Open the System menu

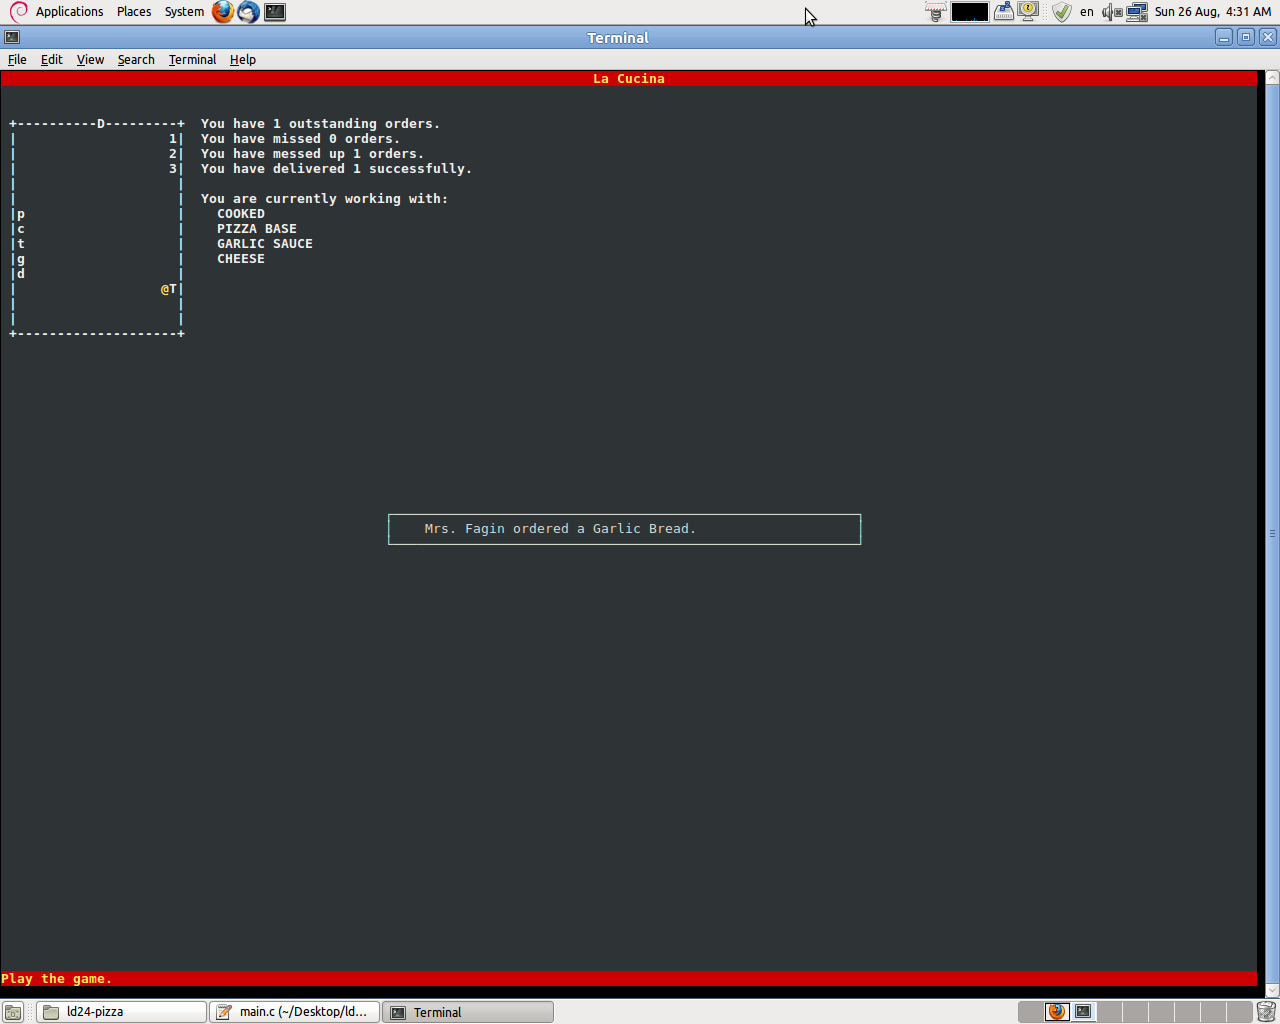point(183,11)
